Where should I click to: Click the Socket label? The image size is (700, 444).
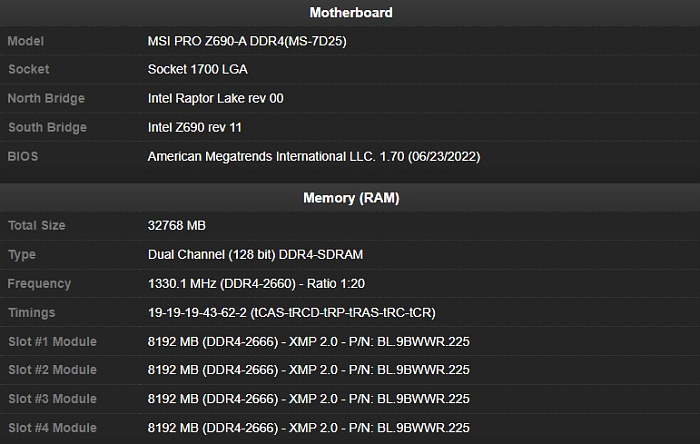[x=29, y=69]
